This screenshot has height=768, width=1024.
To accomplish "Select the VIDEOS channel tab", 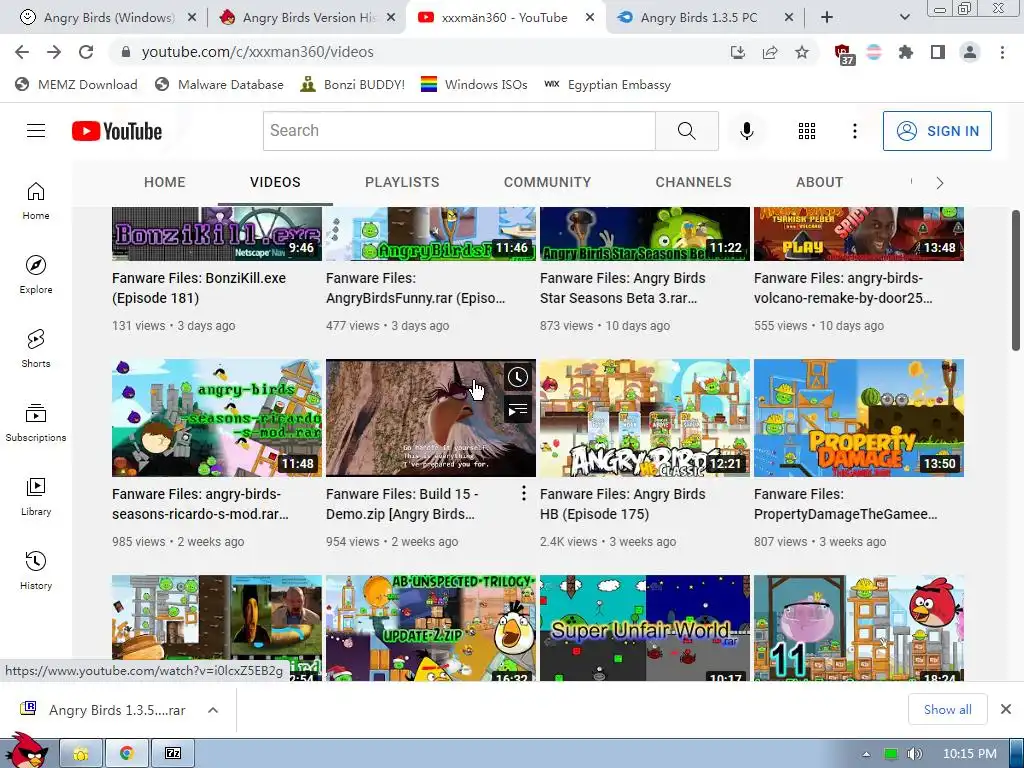I will 275,182.
